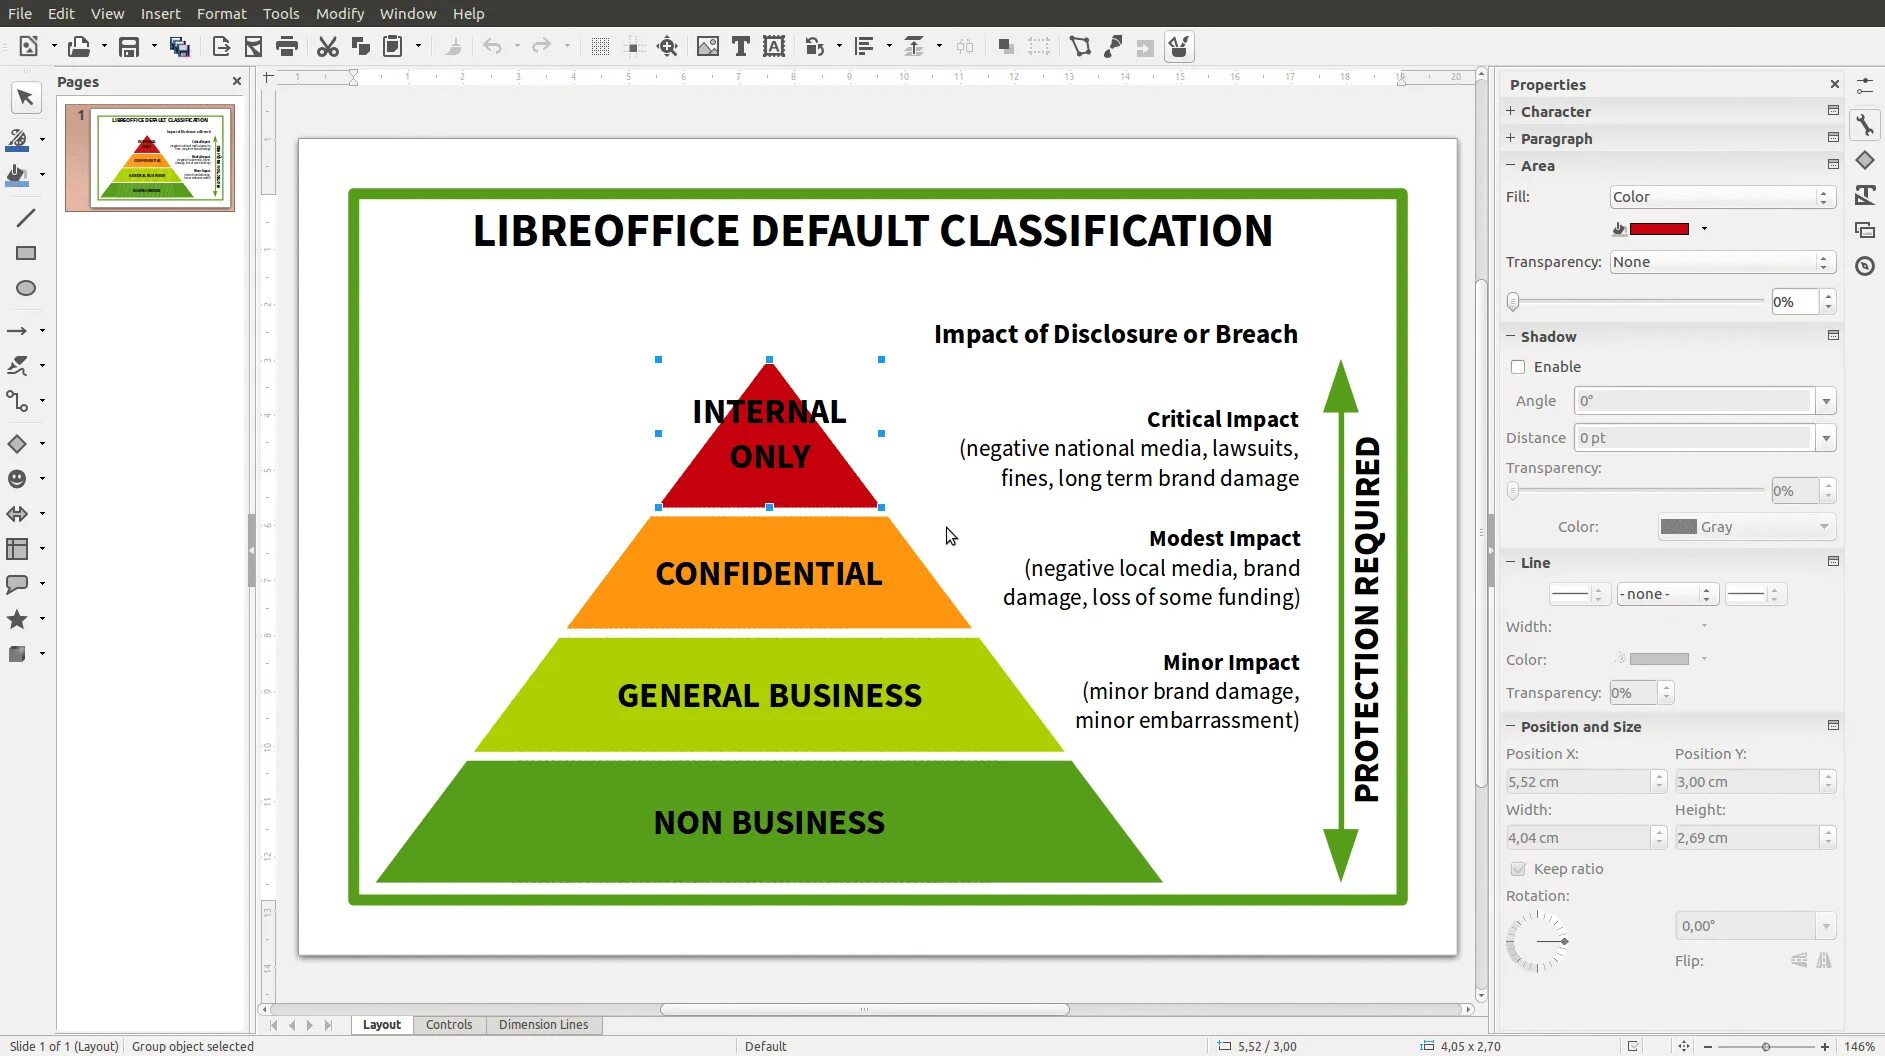Choose the Ellipse tool
The image size is (1885, 1056).
pos(26,288)
